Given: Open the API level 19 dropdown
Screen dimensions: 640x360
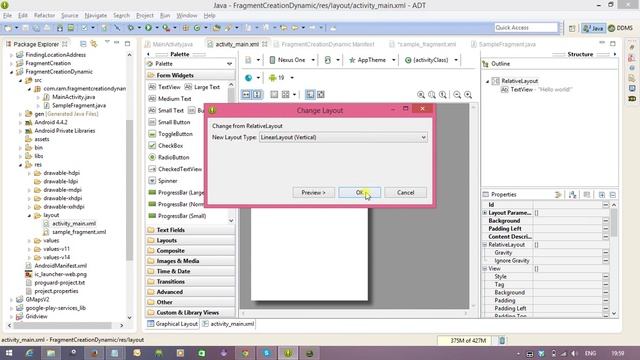Looking at the screenshot, I should click(281, 78).
